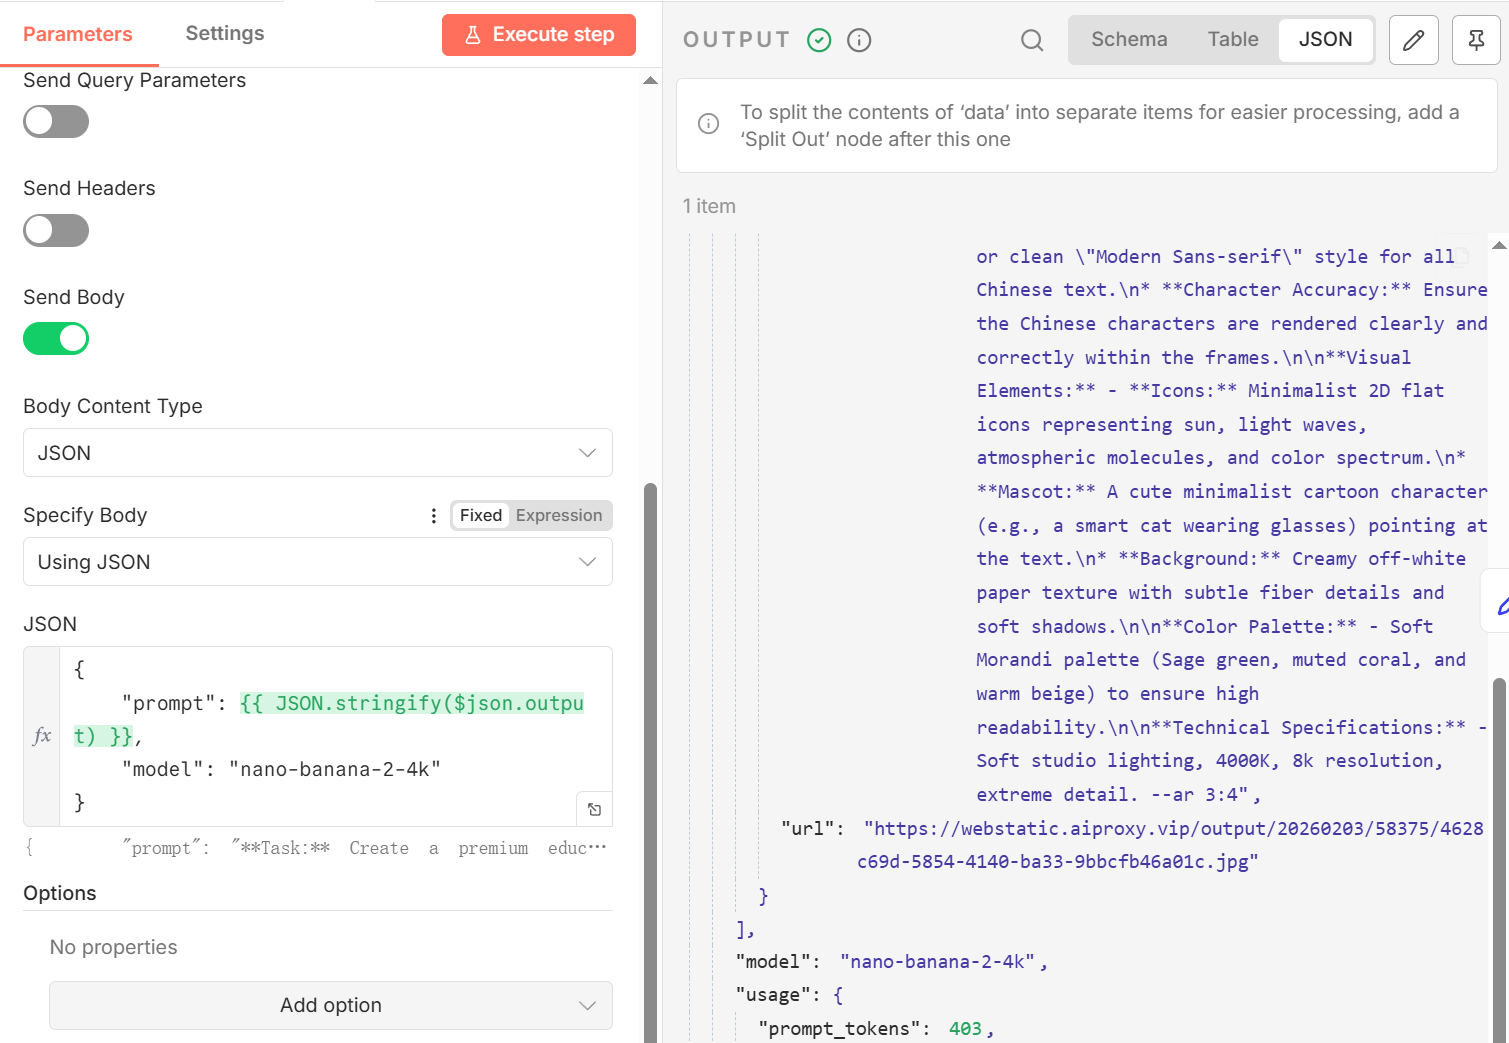This screenshot has height=1043, width=1509.
Task: Open the Specify Body Using JSON dropdown
Action: click(x=318, y=562)
